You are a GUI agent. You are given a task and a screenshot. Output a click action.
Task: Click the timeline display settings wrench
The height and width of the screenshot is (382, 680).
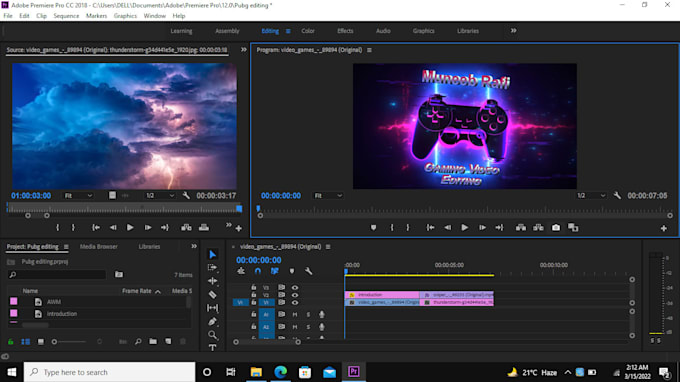pyautogui.click(x=309, y=271)
